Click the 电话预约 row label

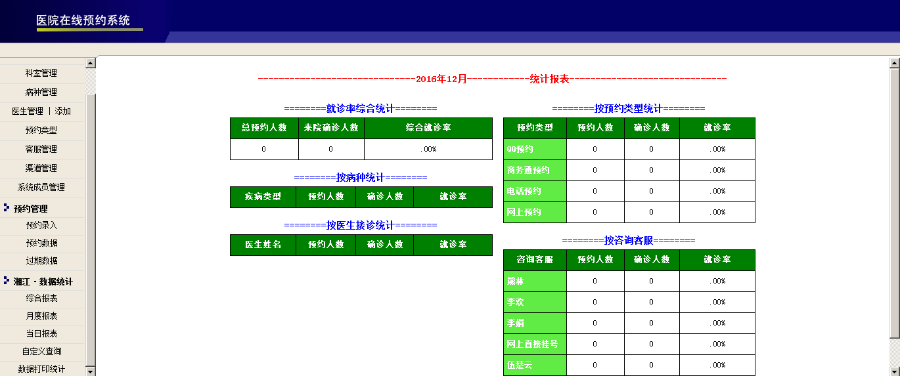(x=524, y=191)
